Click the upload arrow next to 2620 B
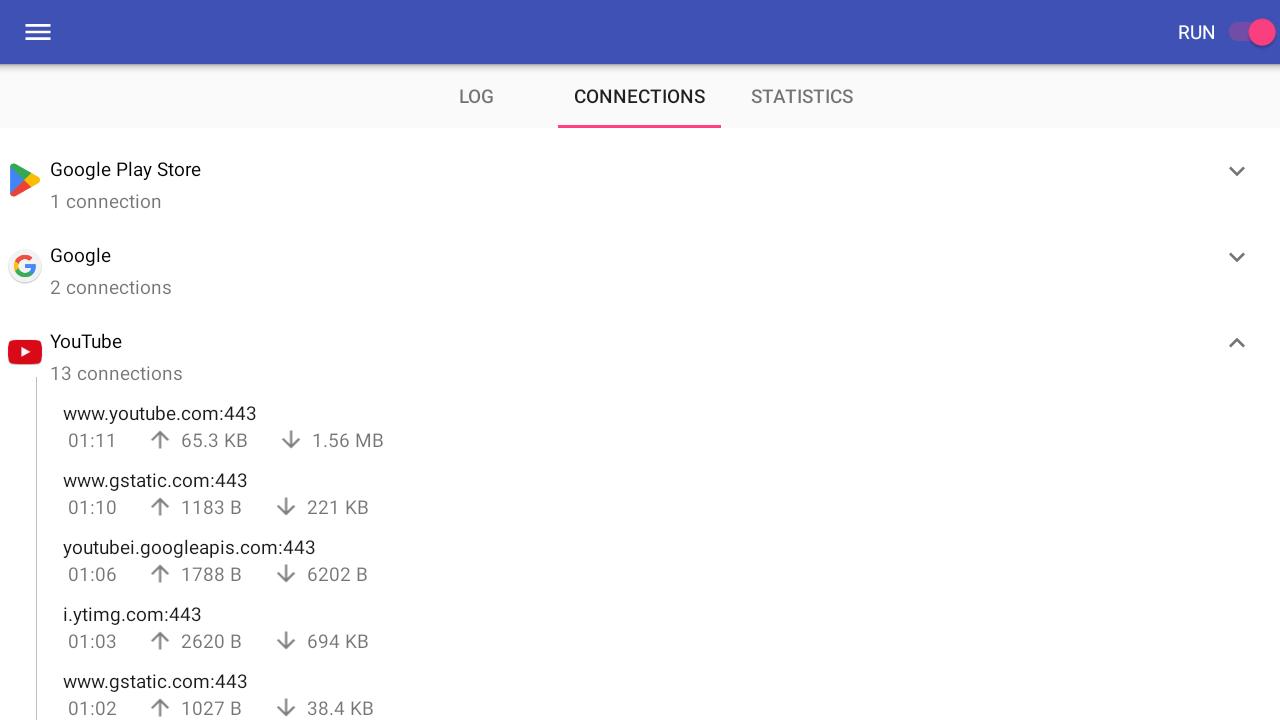The height and width of the screenshot is (720, 1280). (x=160, y=641)
